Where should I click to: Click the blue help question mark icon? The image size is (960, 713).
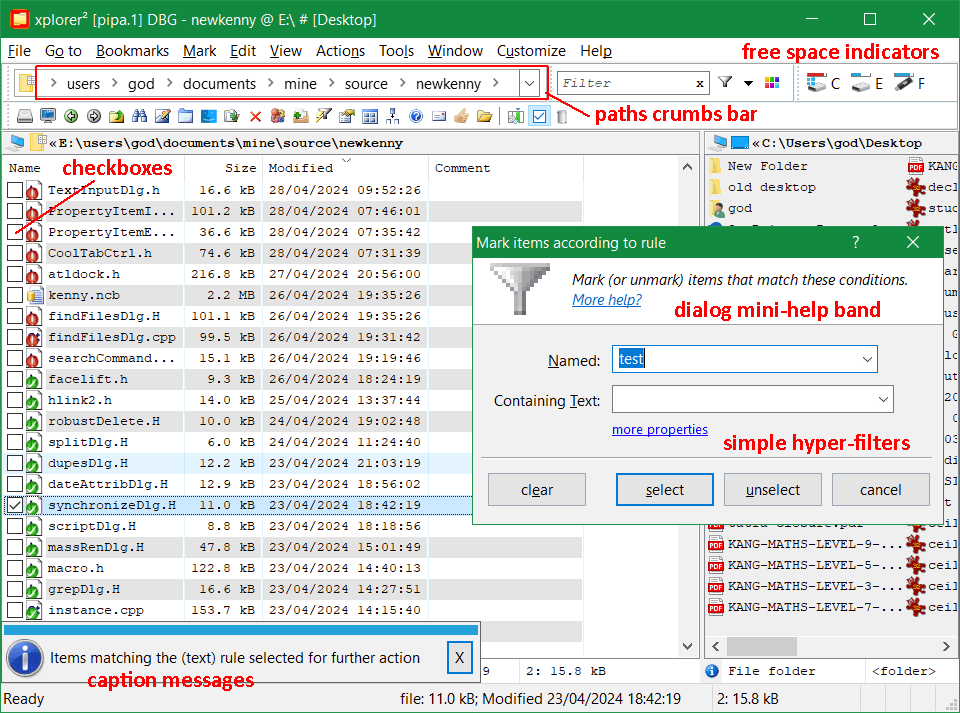click(x=416, y=116)
